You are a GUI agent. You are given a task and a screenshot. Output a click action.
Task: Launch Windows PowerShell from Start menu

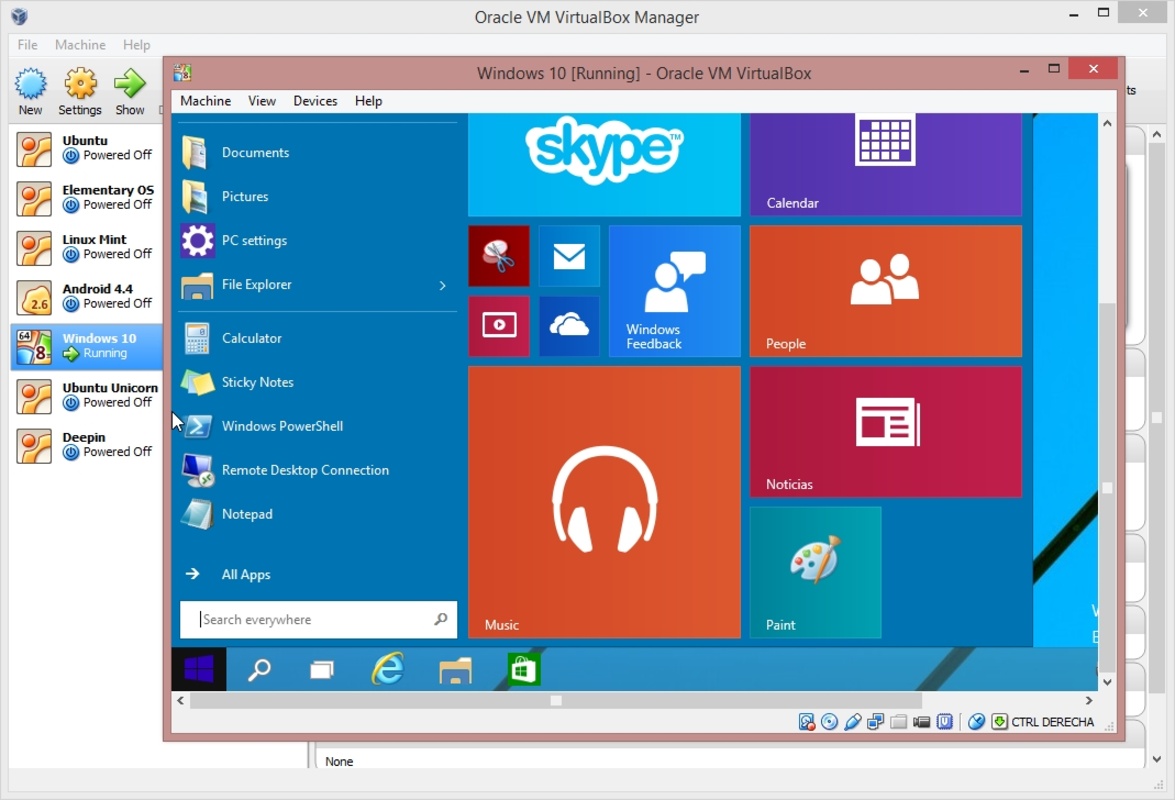[282, 426]
